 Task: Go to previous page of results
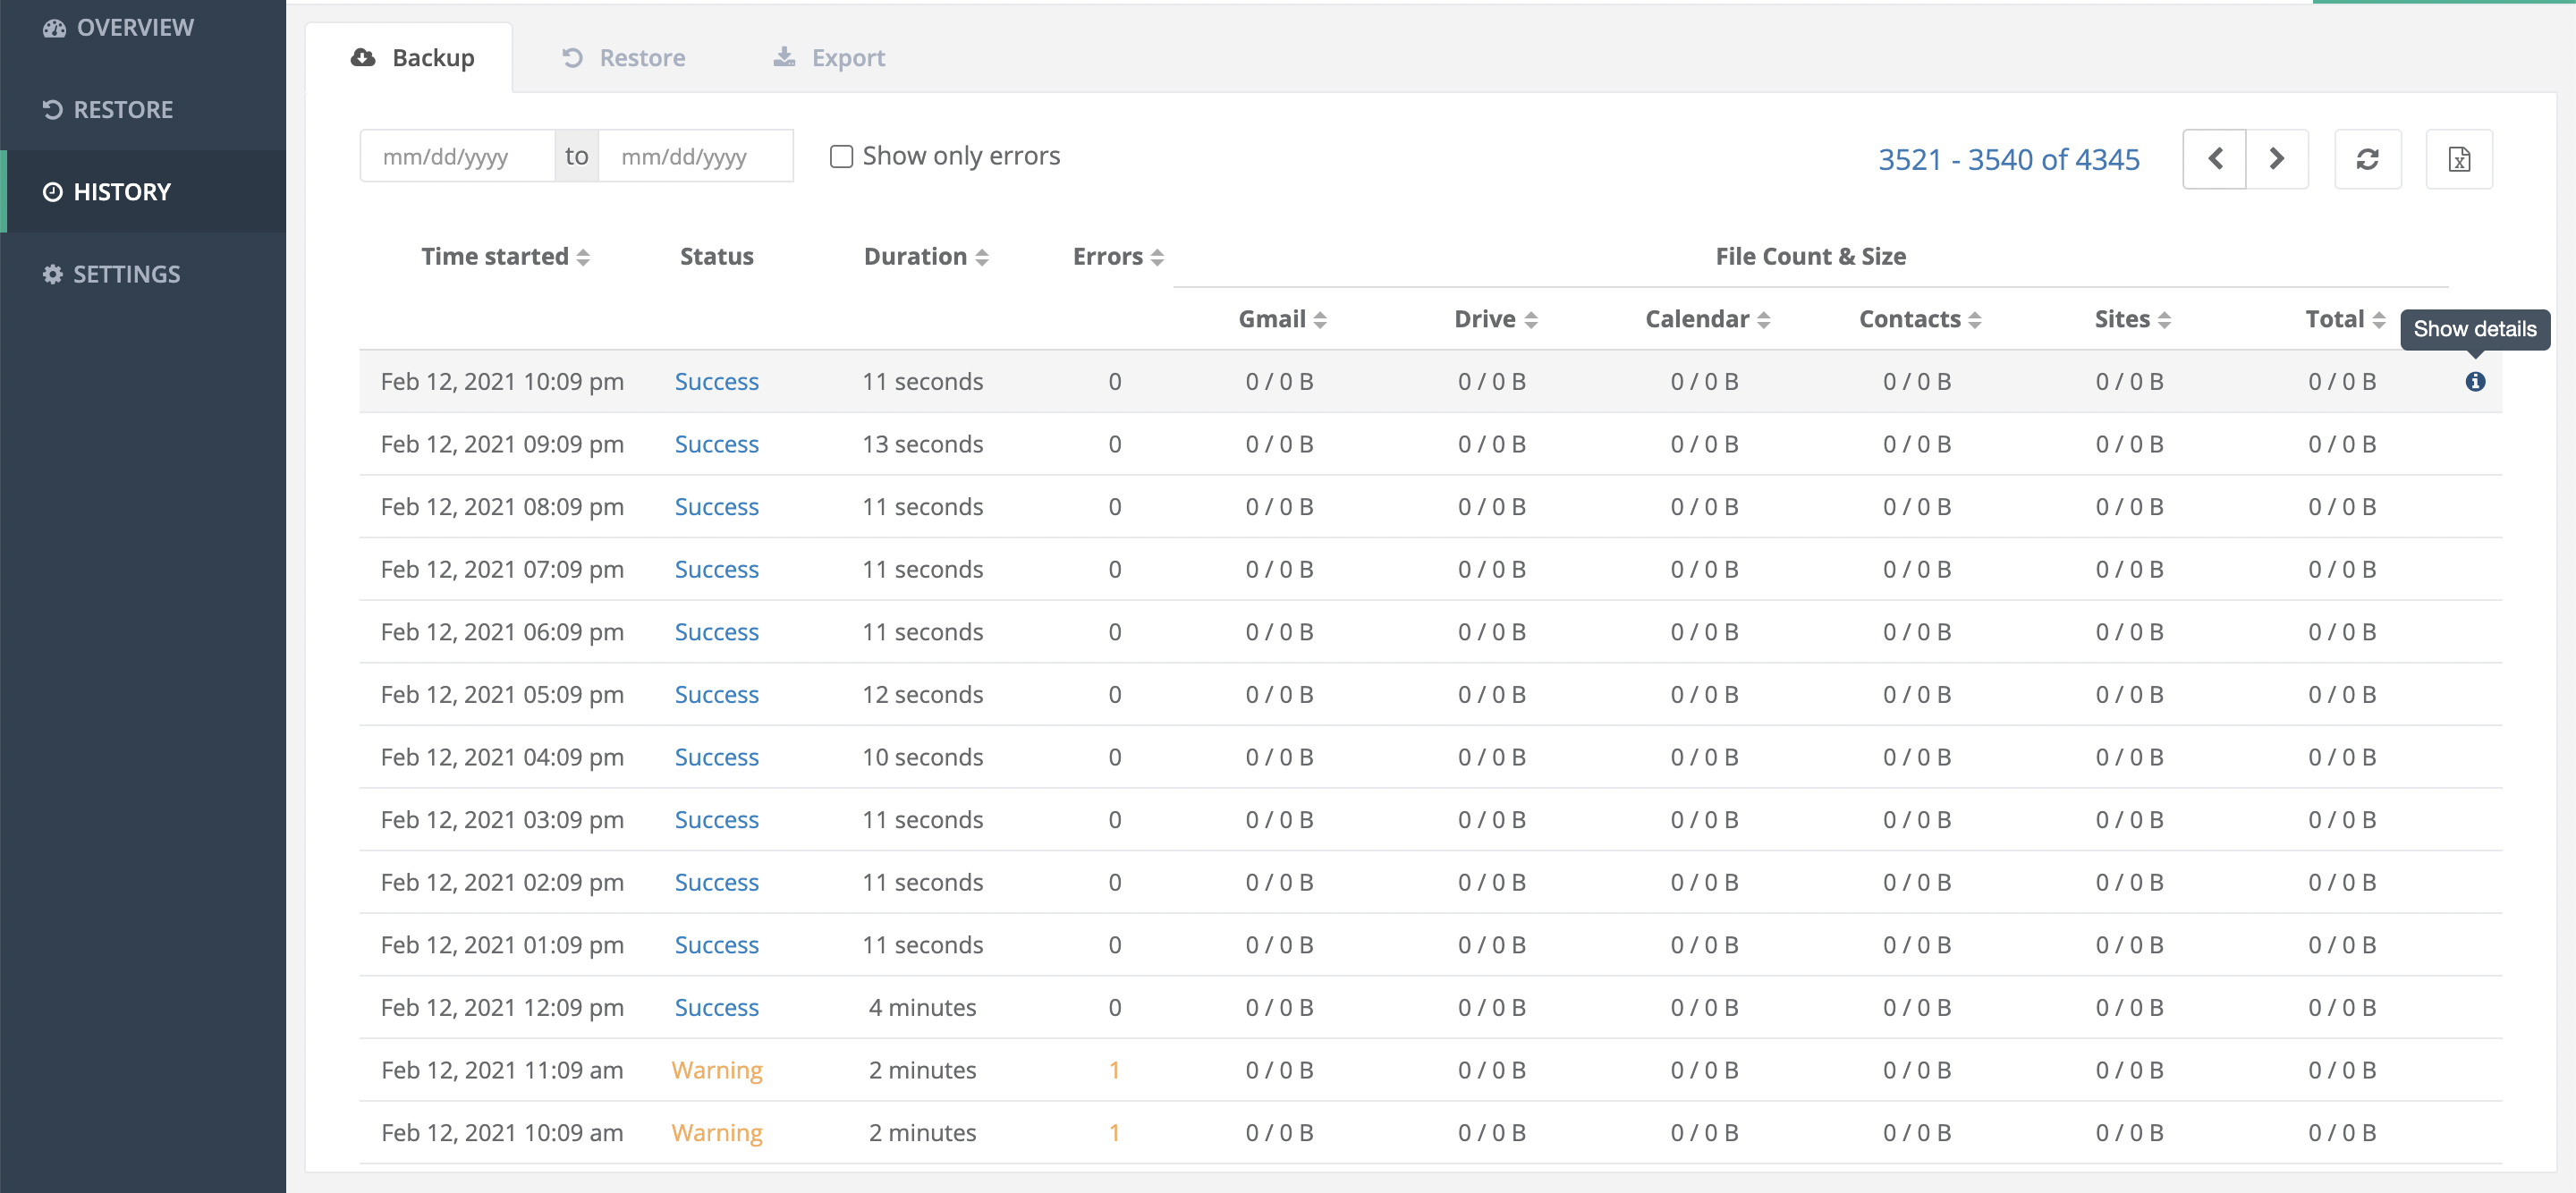click(2214, 158)
